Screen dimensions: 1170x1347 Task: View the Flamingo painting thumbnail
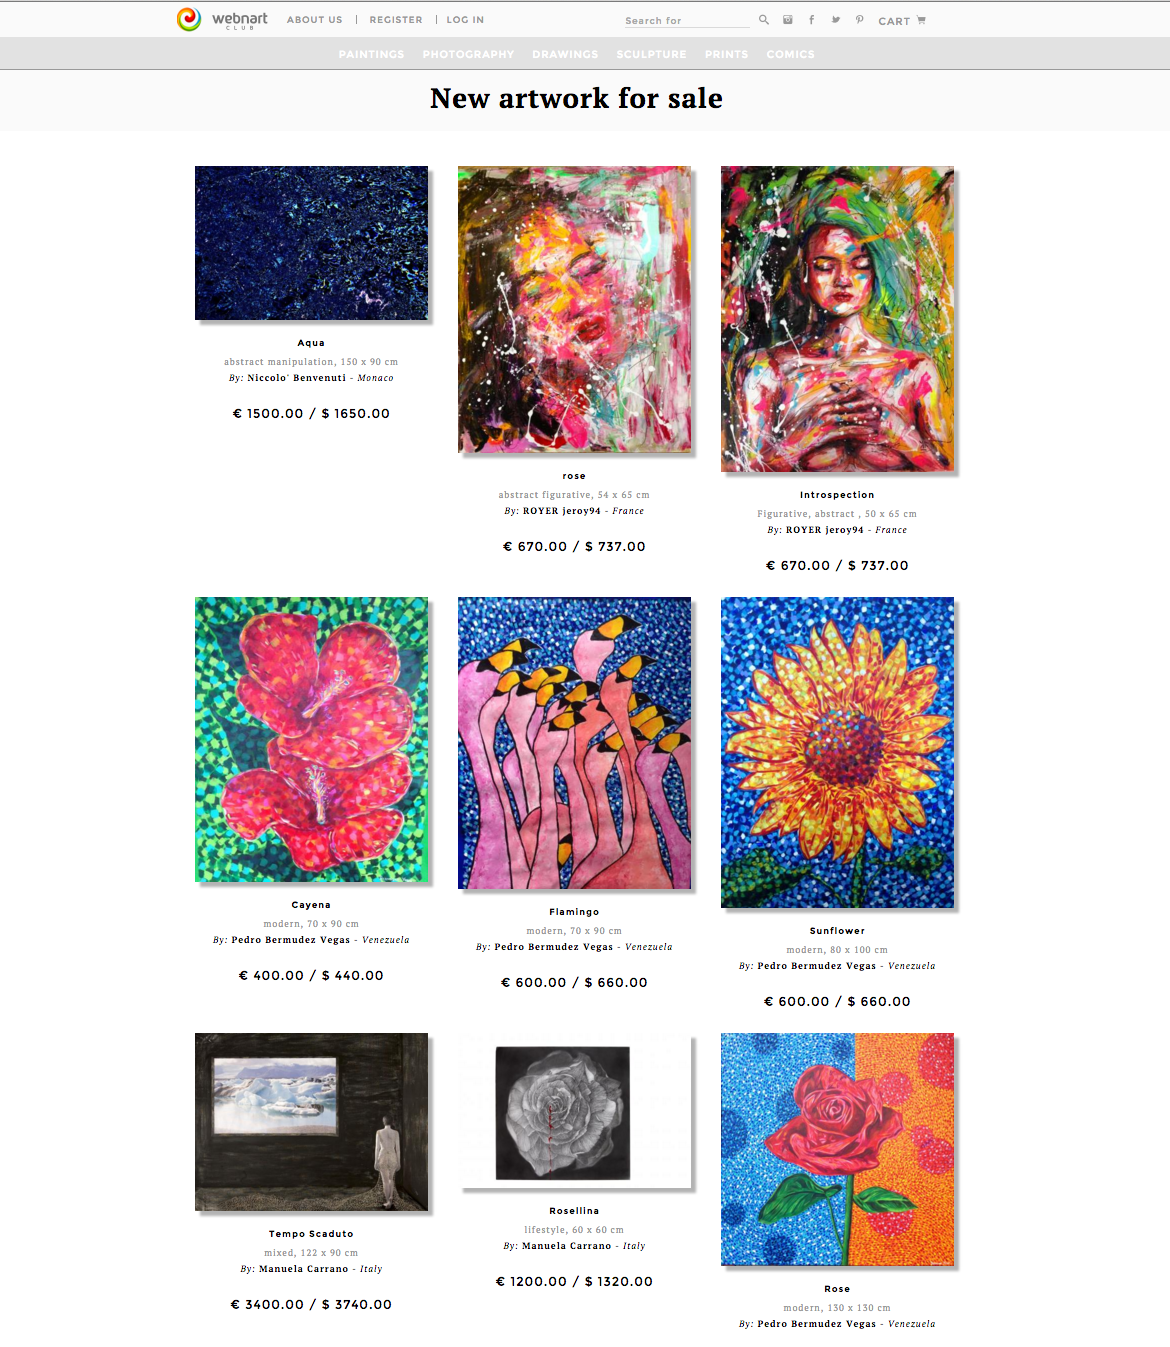click(x=574, y=743)
